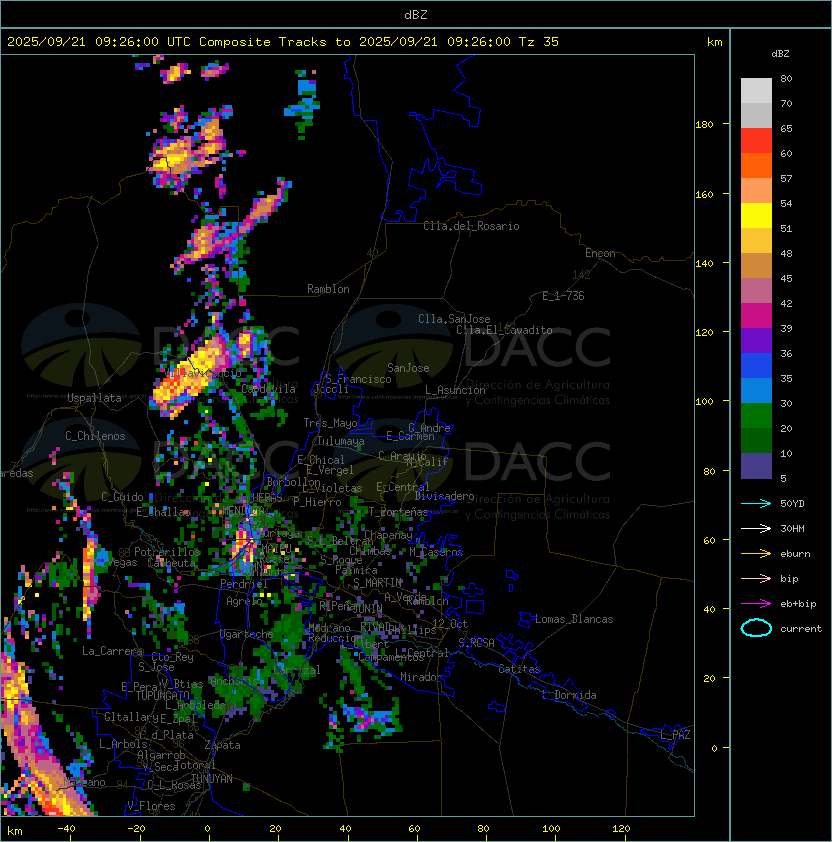Click the 'C_Chilenos' place label

95,436
